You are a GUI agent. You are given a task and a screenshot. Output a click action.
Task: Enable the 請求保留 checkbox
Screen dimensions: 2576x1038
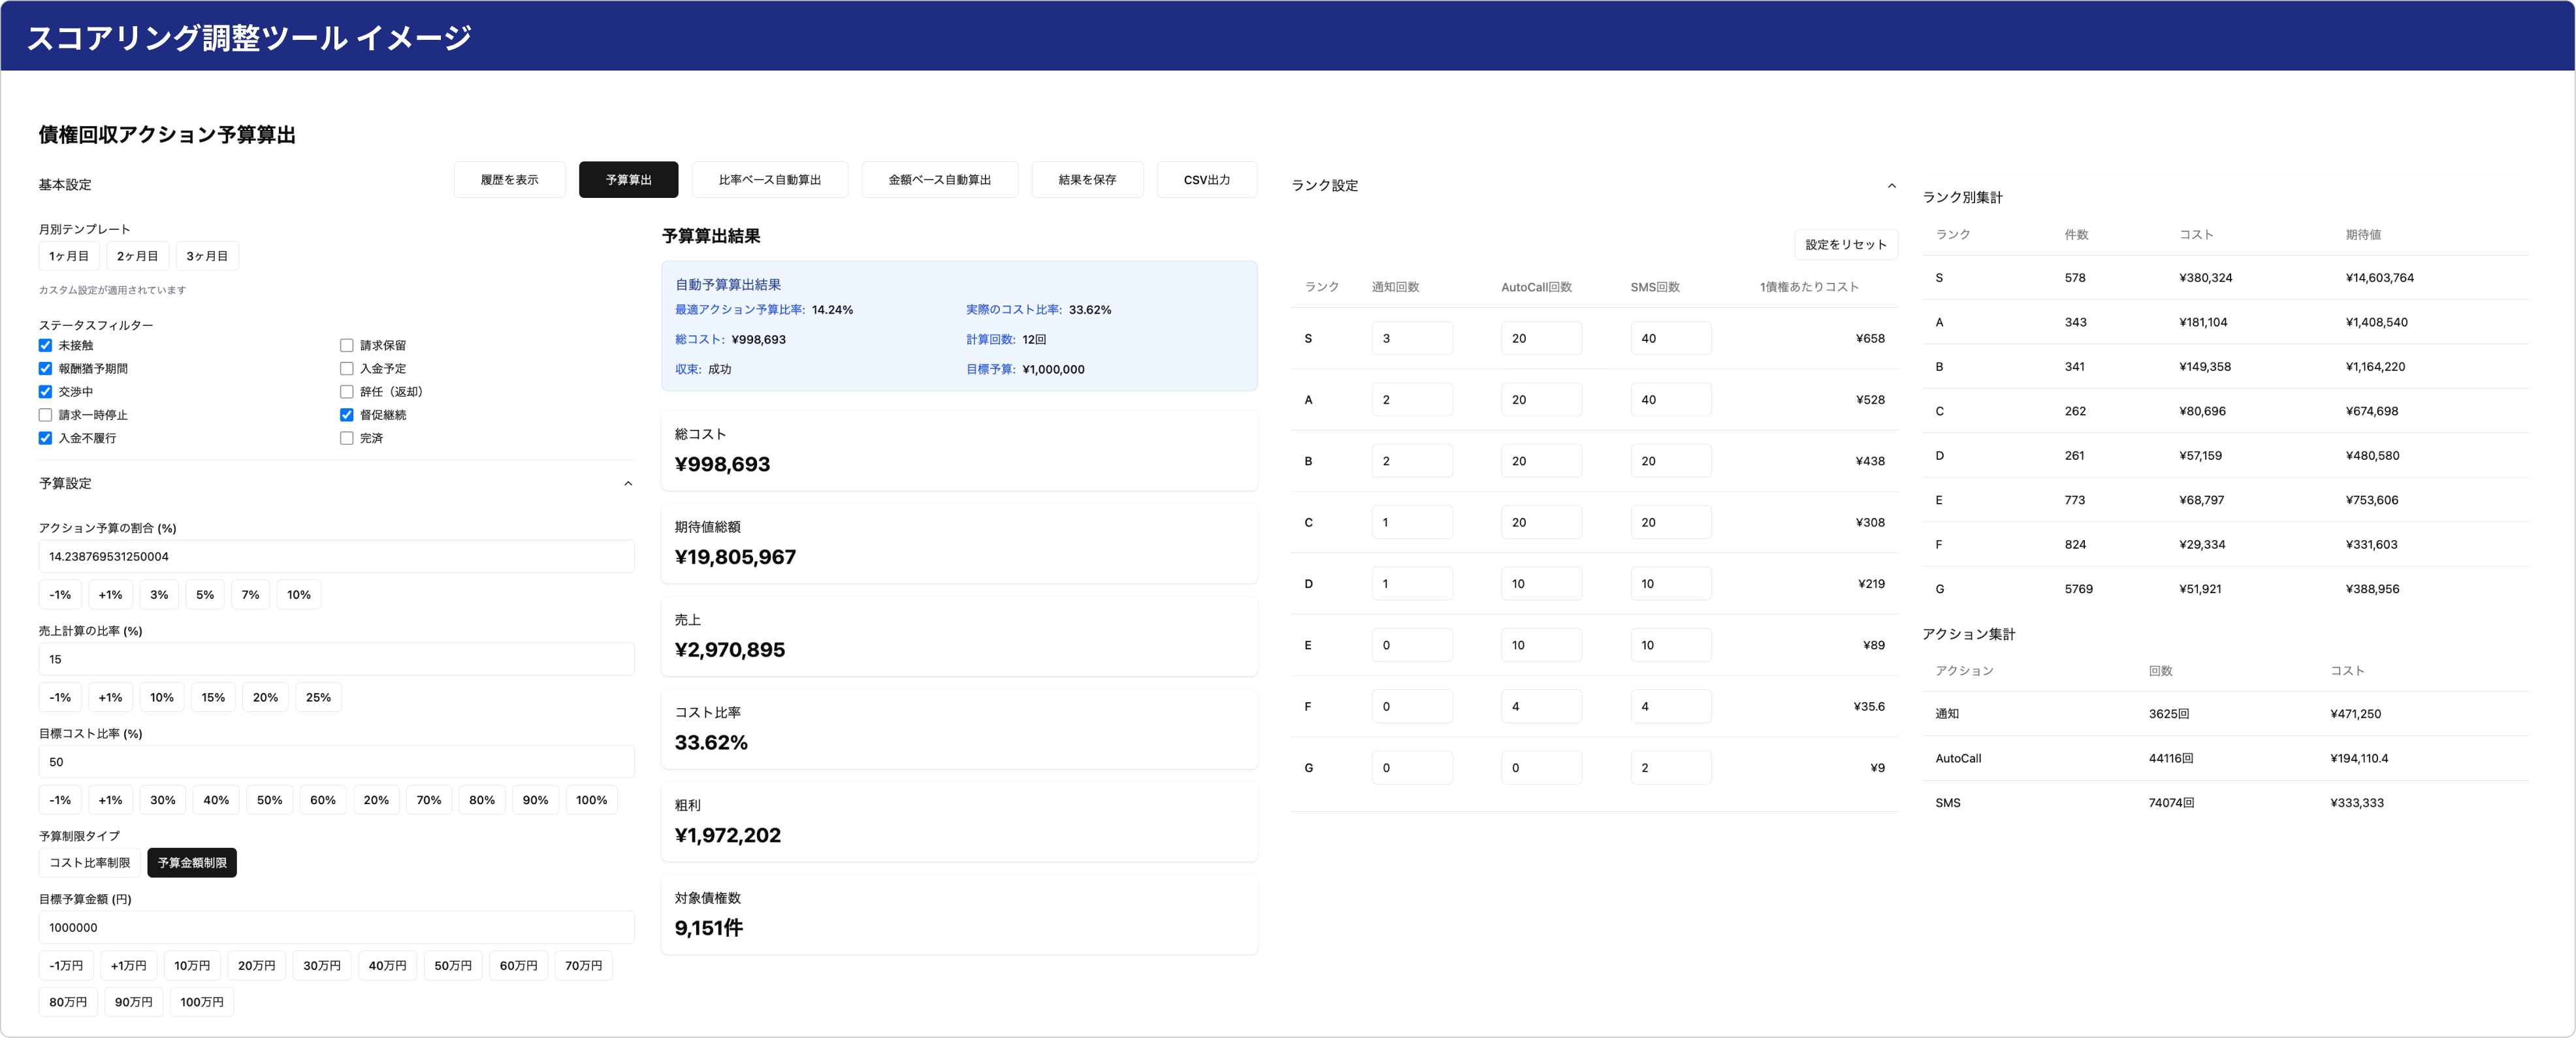pos(347,346)
